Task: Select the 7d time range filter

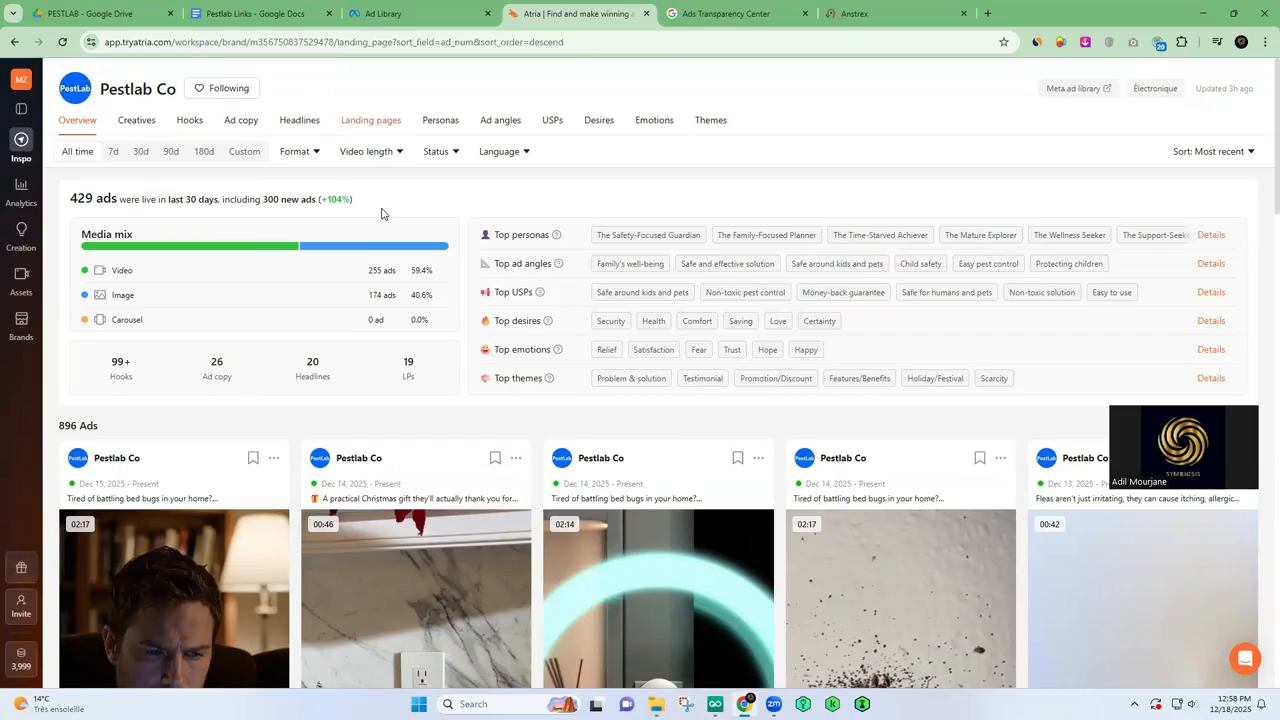Action: click(x=113, y=152)
